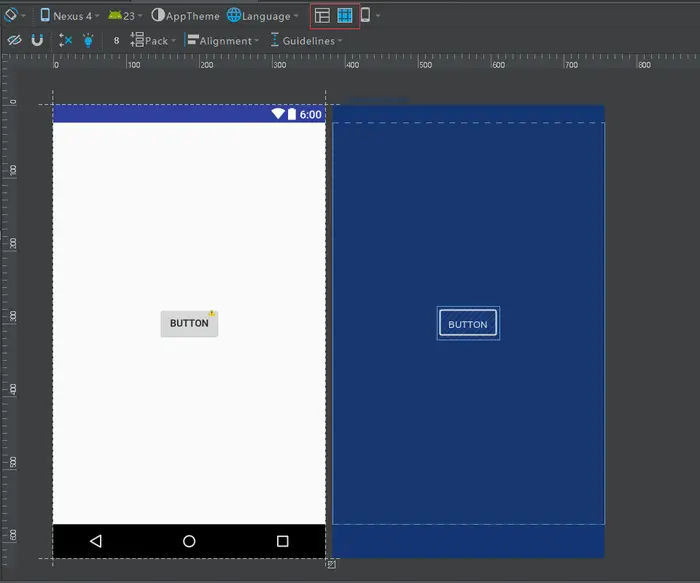This screenshot has height=583, width=700.
Task: Open the Nexus 4 device dropdown
Action: [x=69, y=16]
